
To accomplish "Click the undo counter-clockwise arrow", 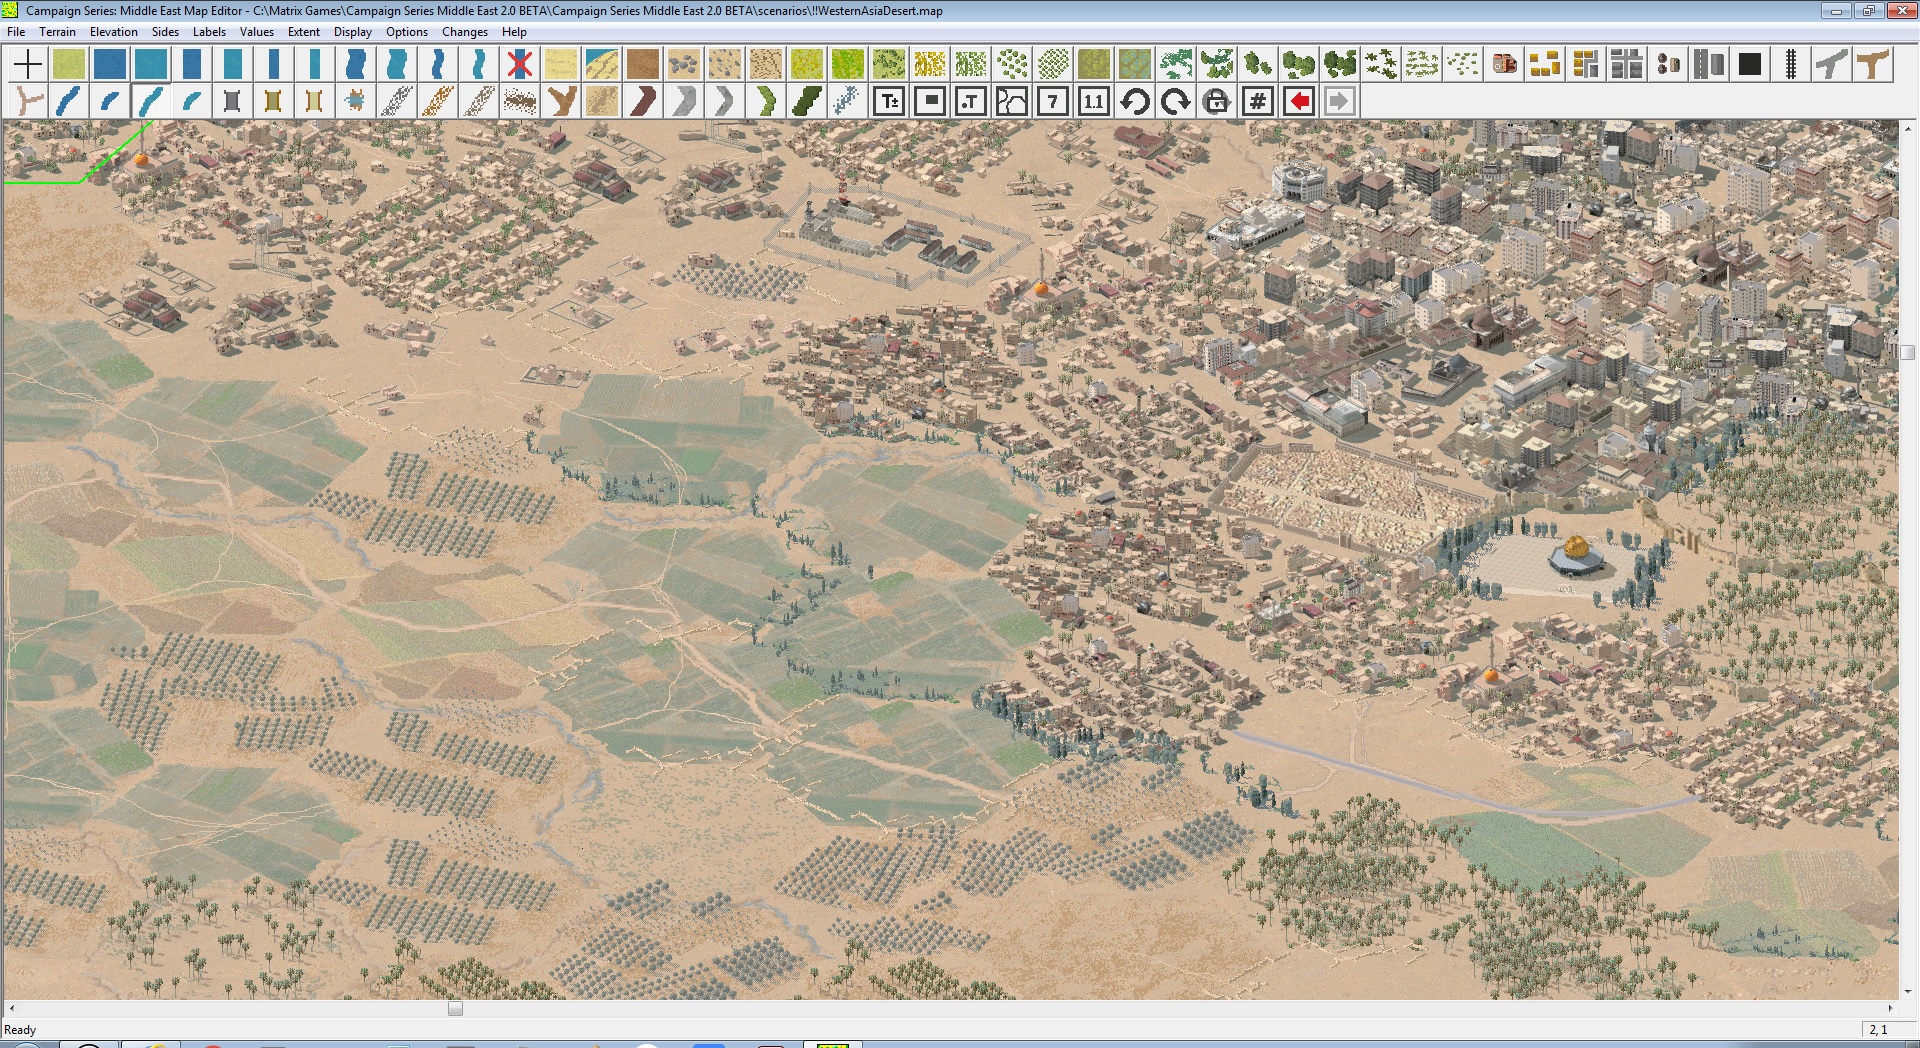I will click(x=1134, y=101).
